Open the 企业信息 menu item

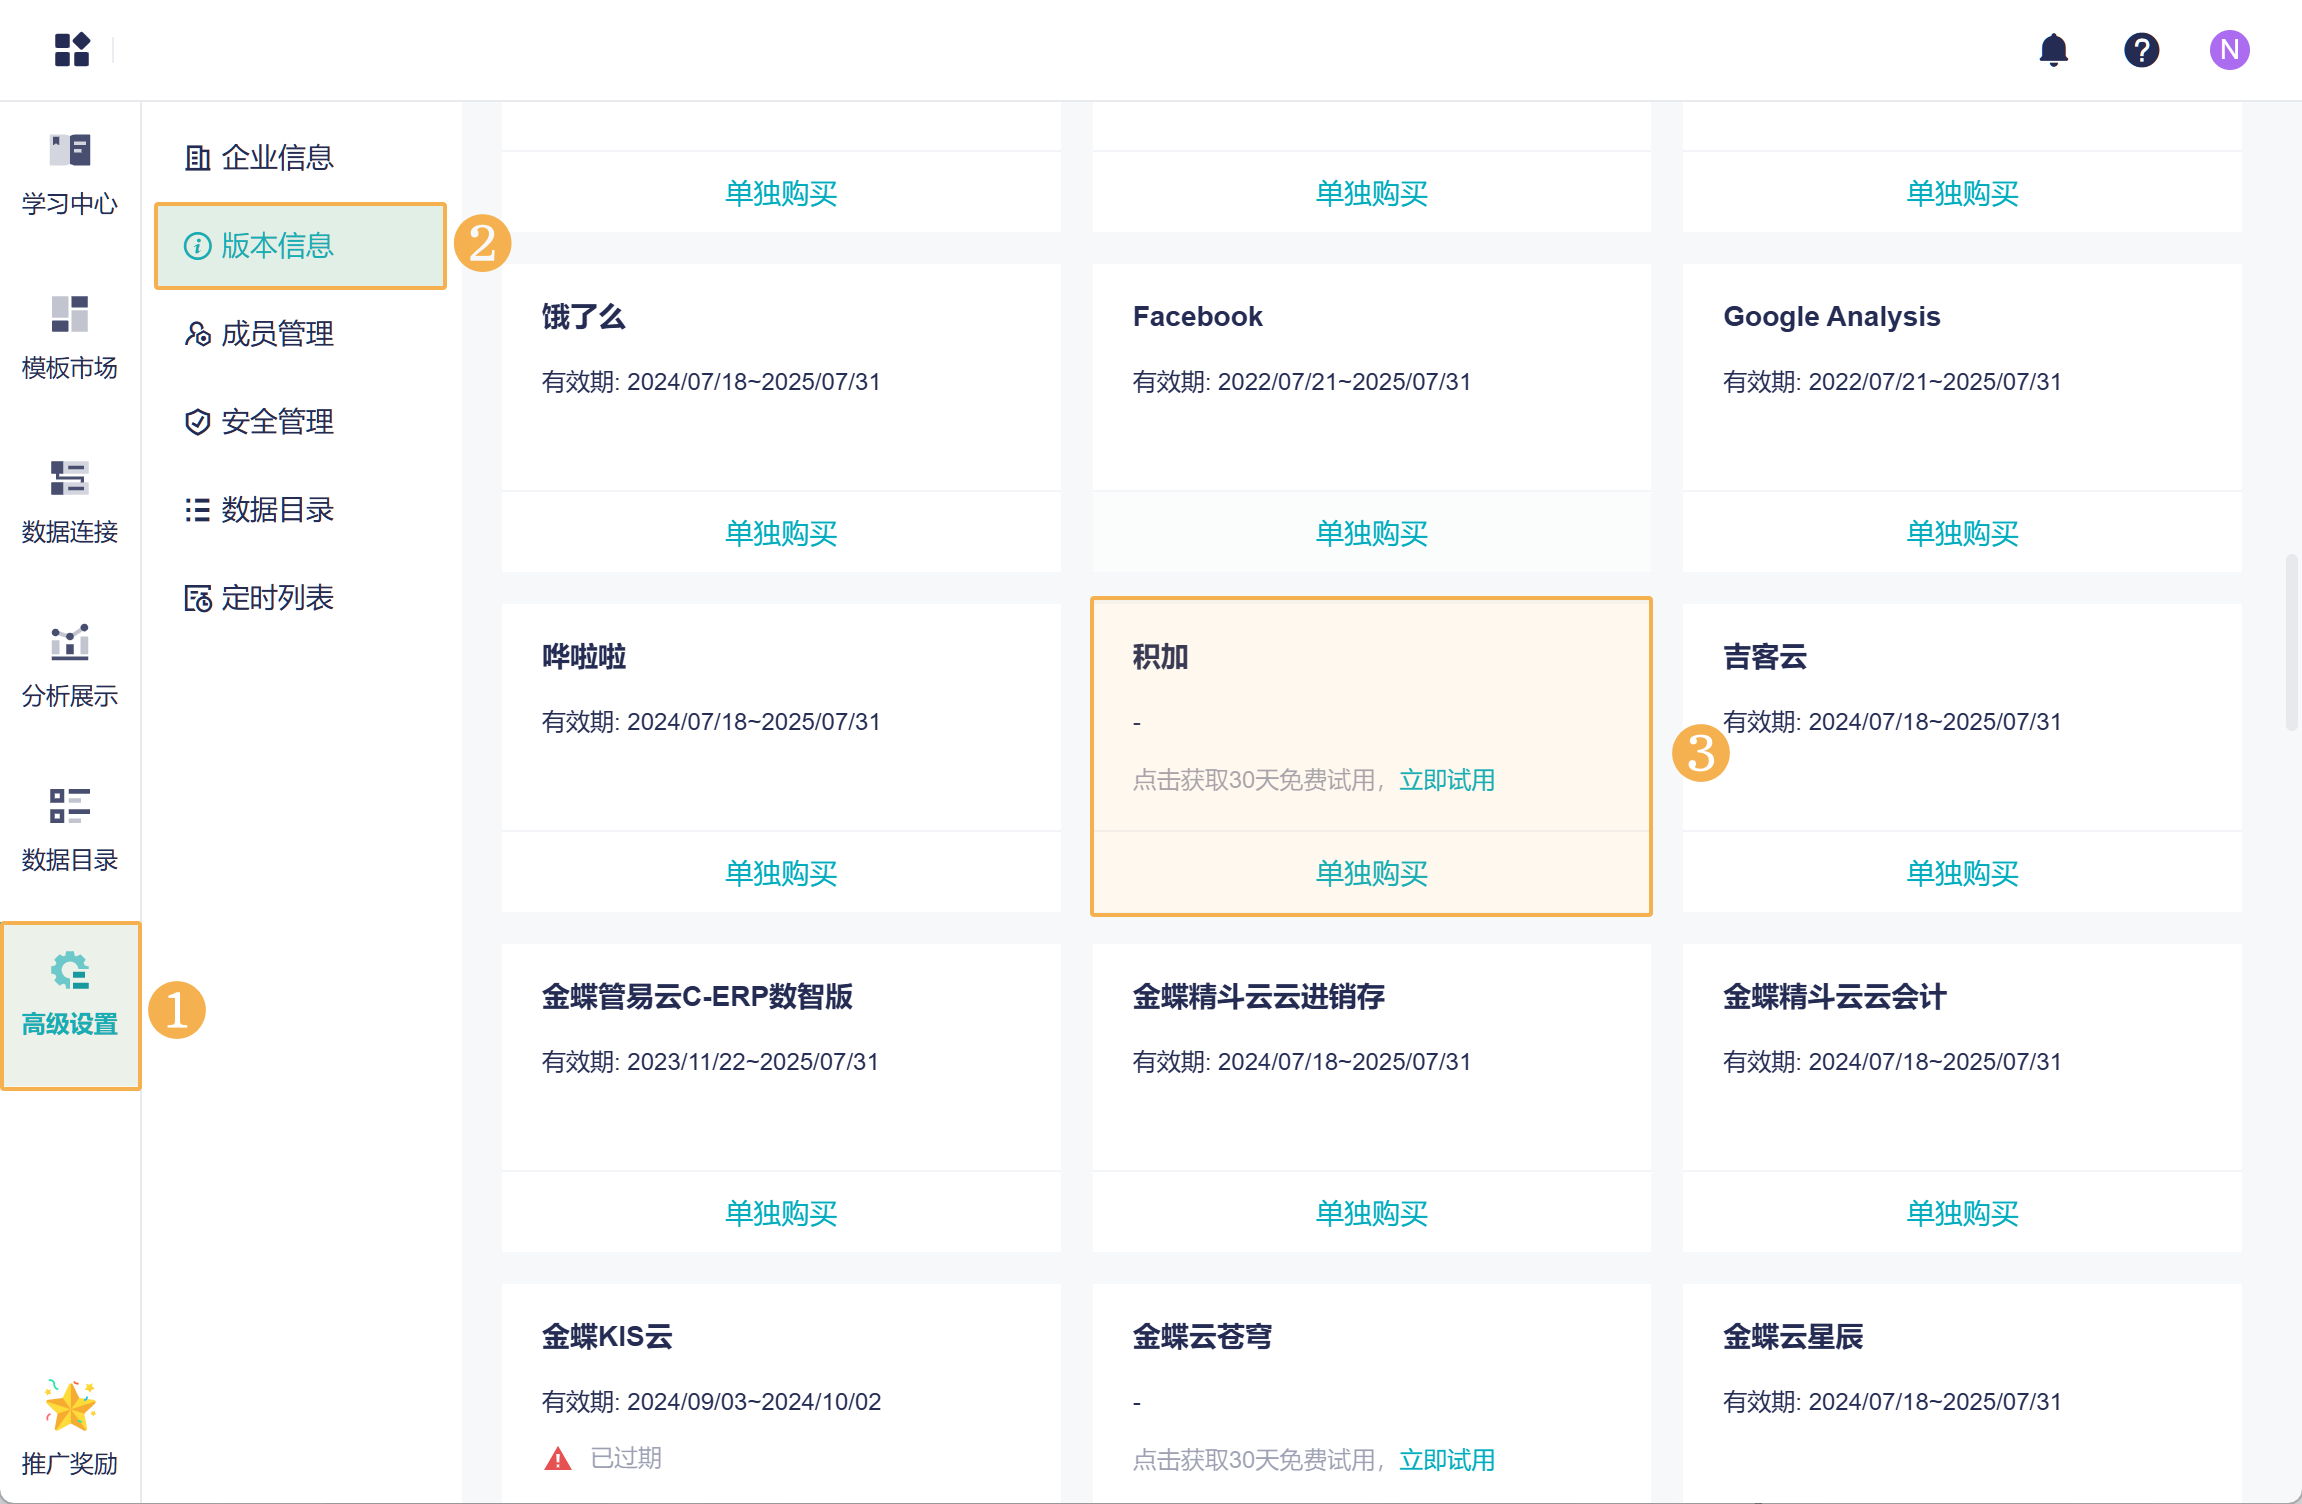(x=276, y=157)
